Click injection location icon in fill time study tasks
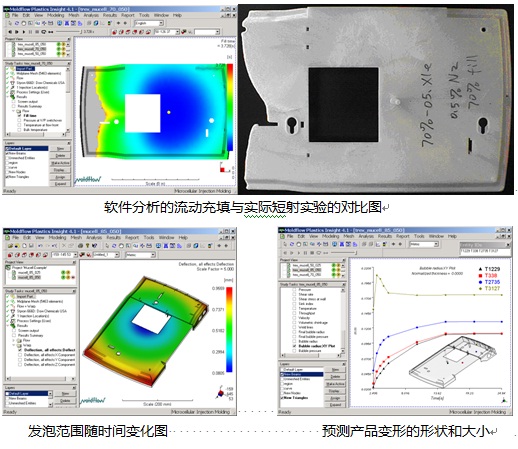Image resolution: width=518 pixels, height=449 pixels. click(x=13, y=87)
